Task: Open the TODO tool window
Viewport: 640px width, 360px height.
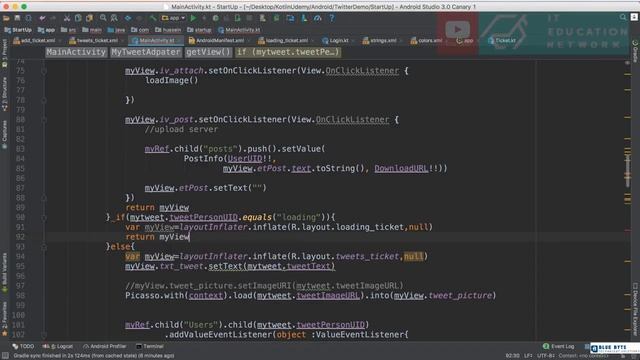Action: (23, 346)
